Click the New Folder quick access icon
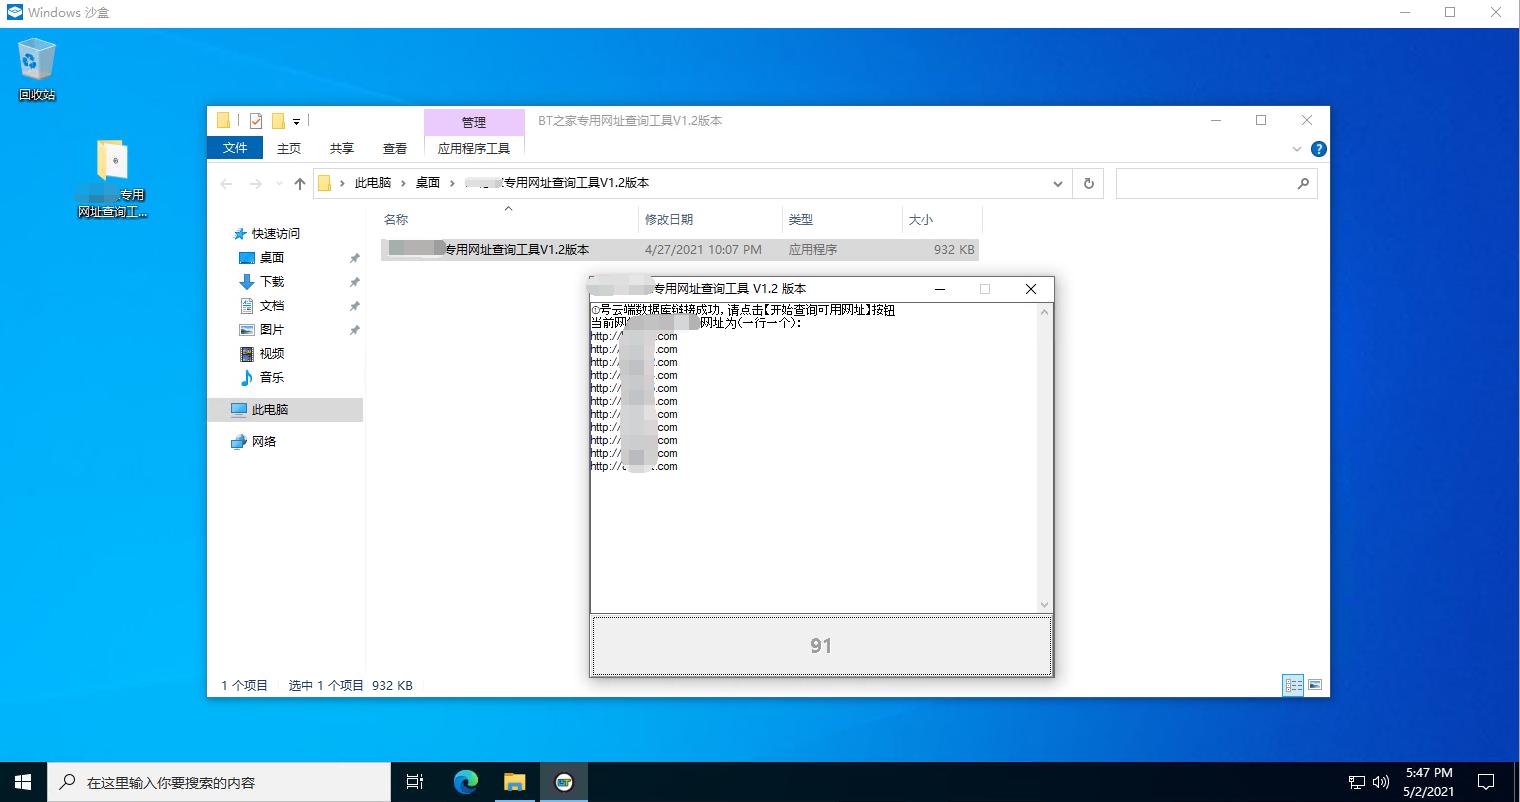 [278, 120]
